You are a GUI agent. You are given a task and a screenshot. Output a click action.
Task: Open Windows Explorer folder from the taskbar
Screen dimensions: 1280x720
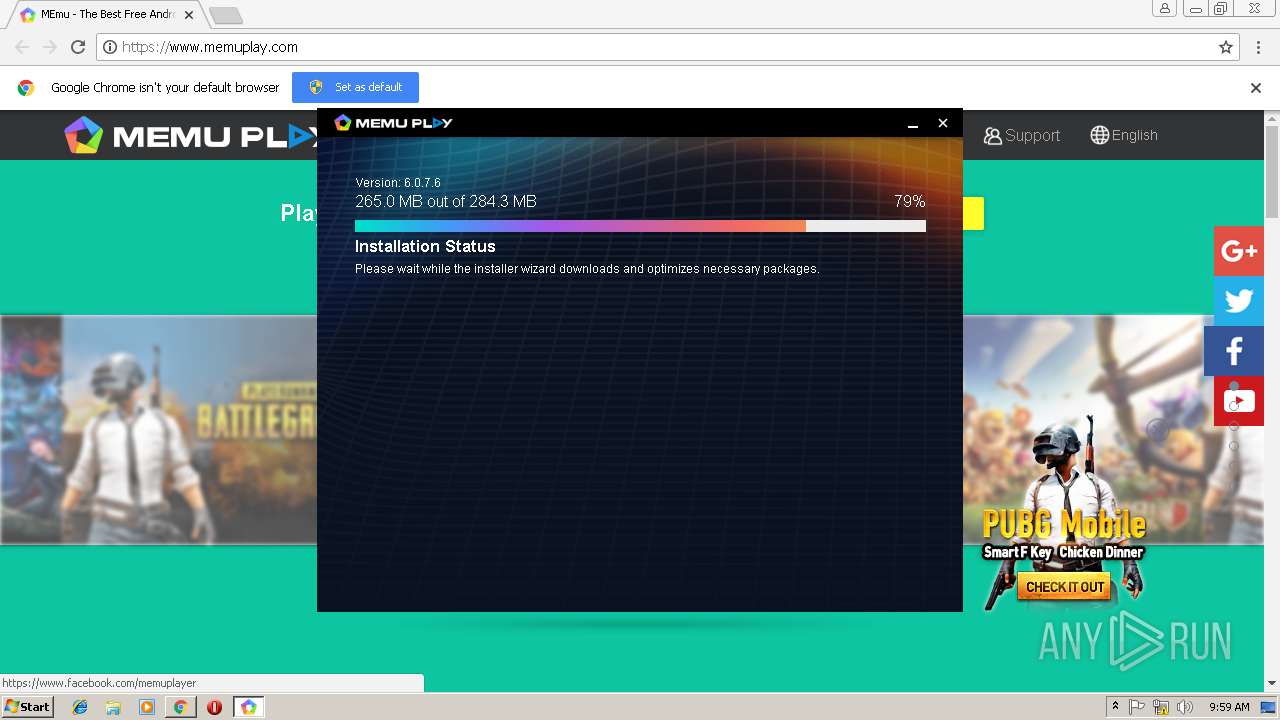pos(113,707)
